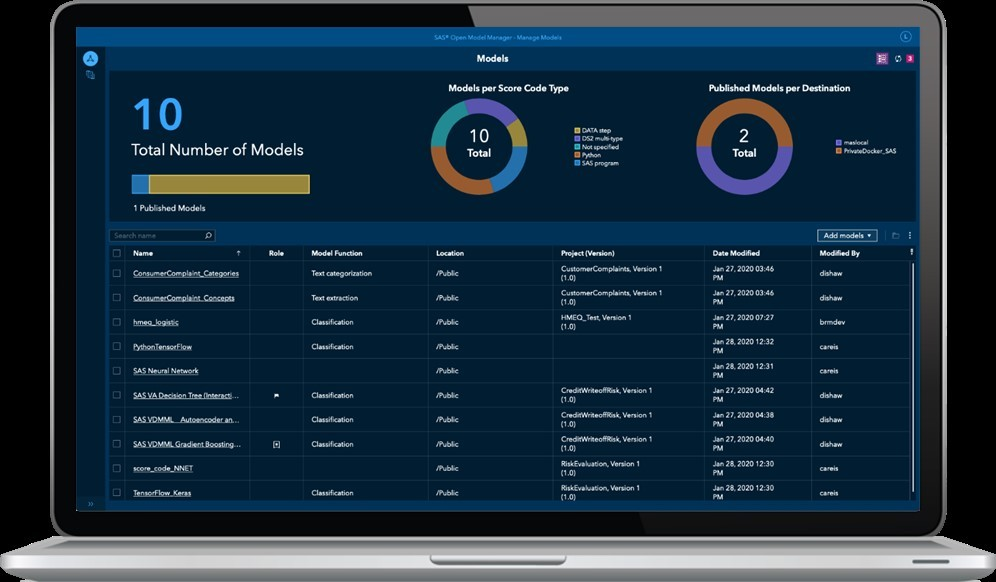Click the gold unpublished segment of the bar
This screenshot has height=582, width=996.
click(x=229, y=184)
